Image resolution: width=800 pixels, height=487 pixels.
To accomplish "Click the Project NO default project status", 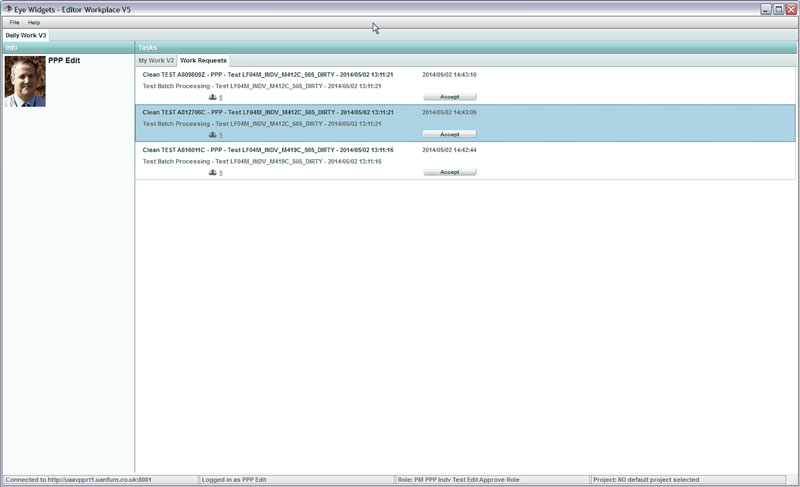I will click(688, 479).
